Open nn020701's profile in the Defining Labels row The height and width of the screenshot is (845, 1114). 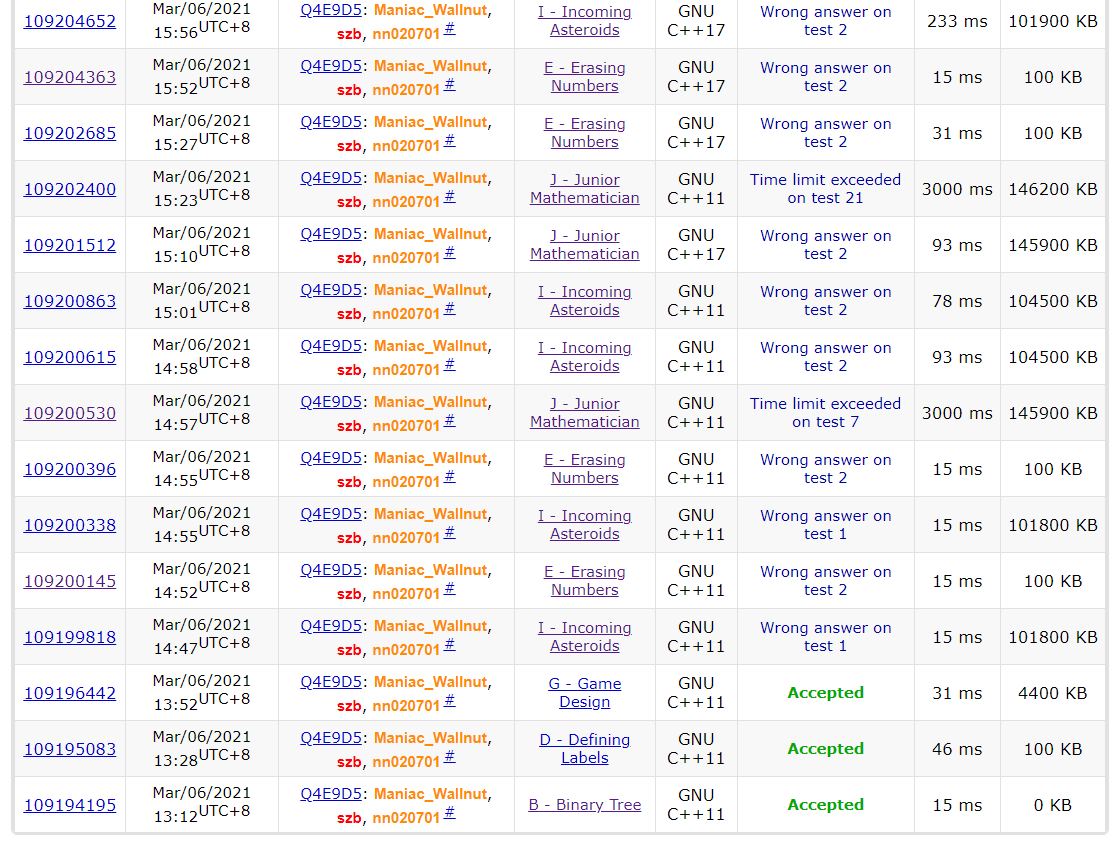click(x=406, y=762)
